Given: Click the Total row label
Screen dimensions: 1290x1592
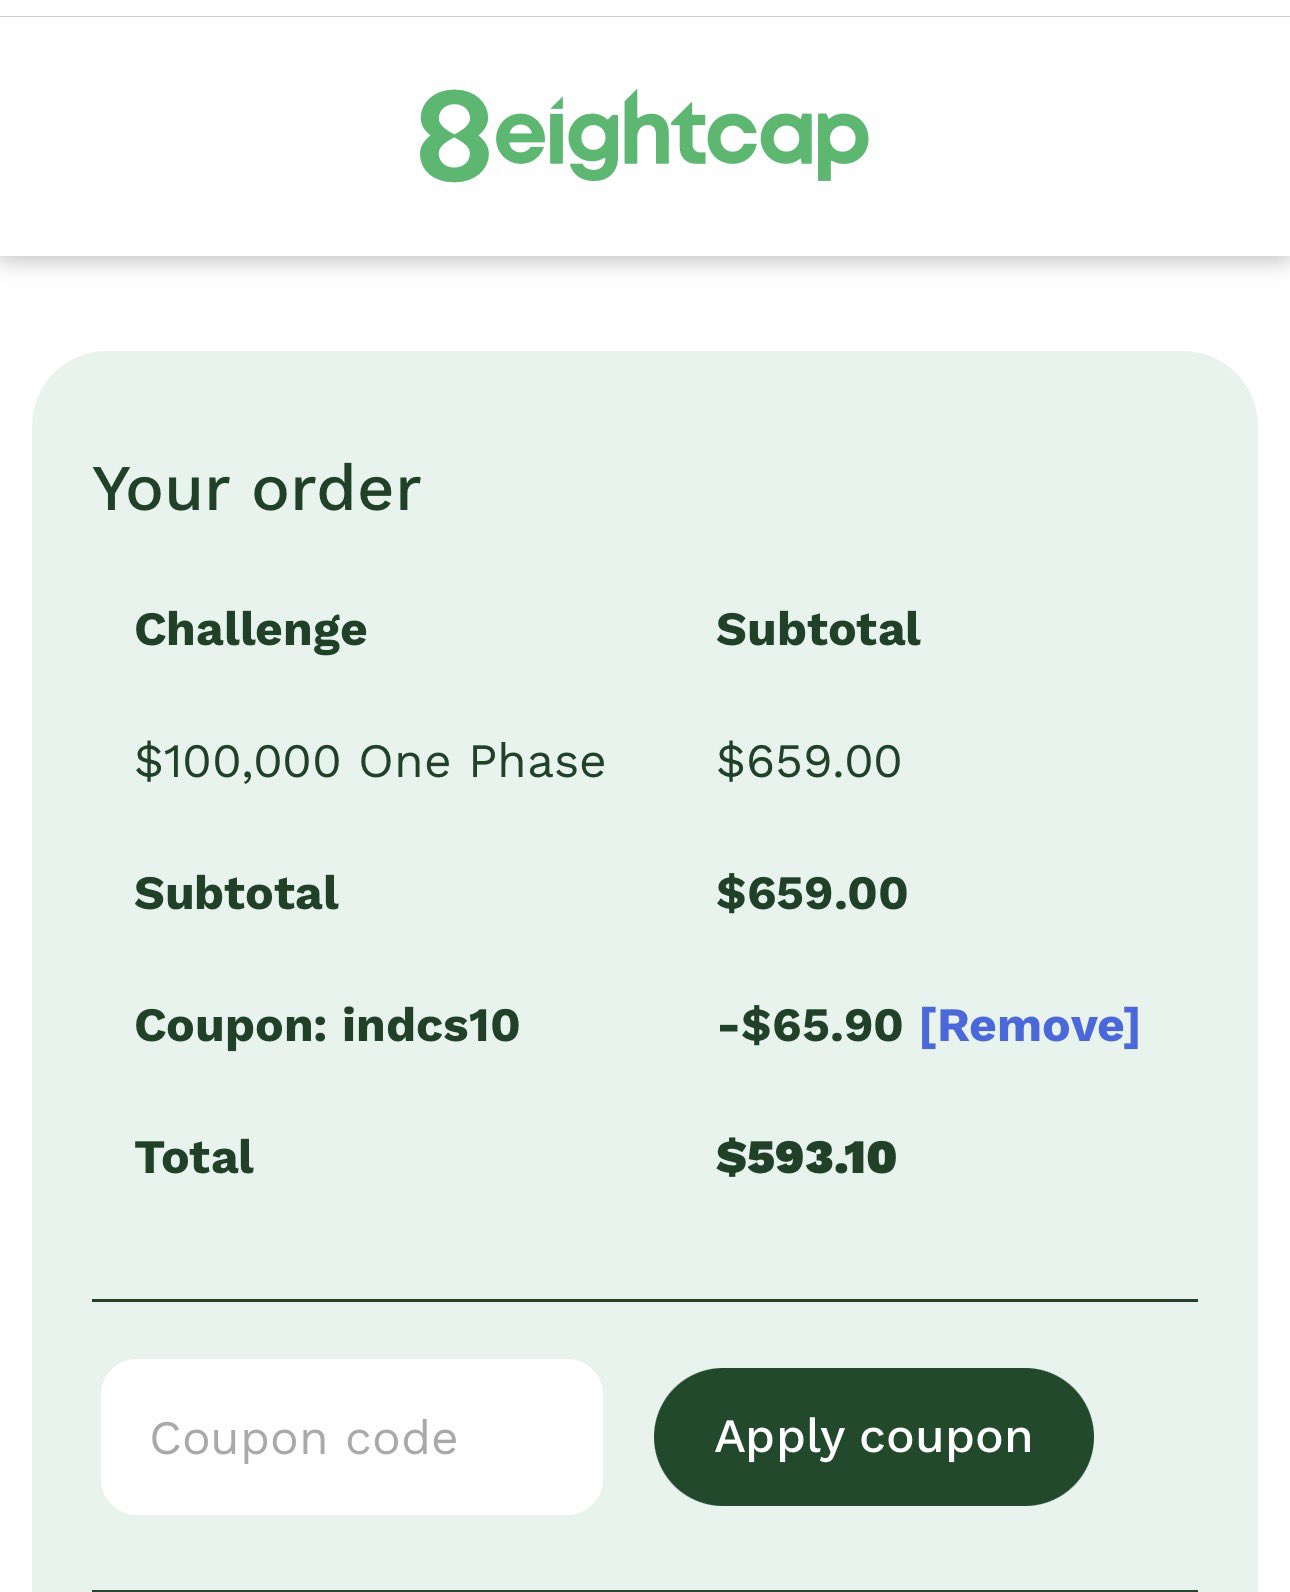Looking at the screenshot, I should click(194, 1158).
